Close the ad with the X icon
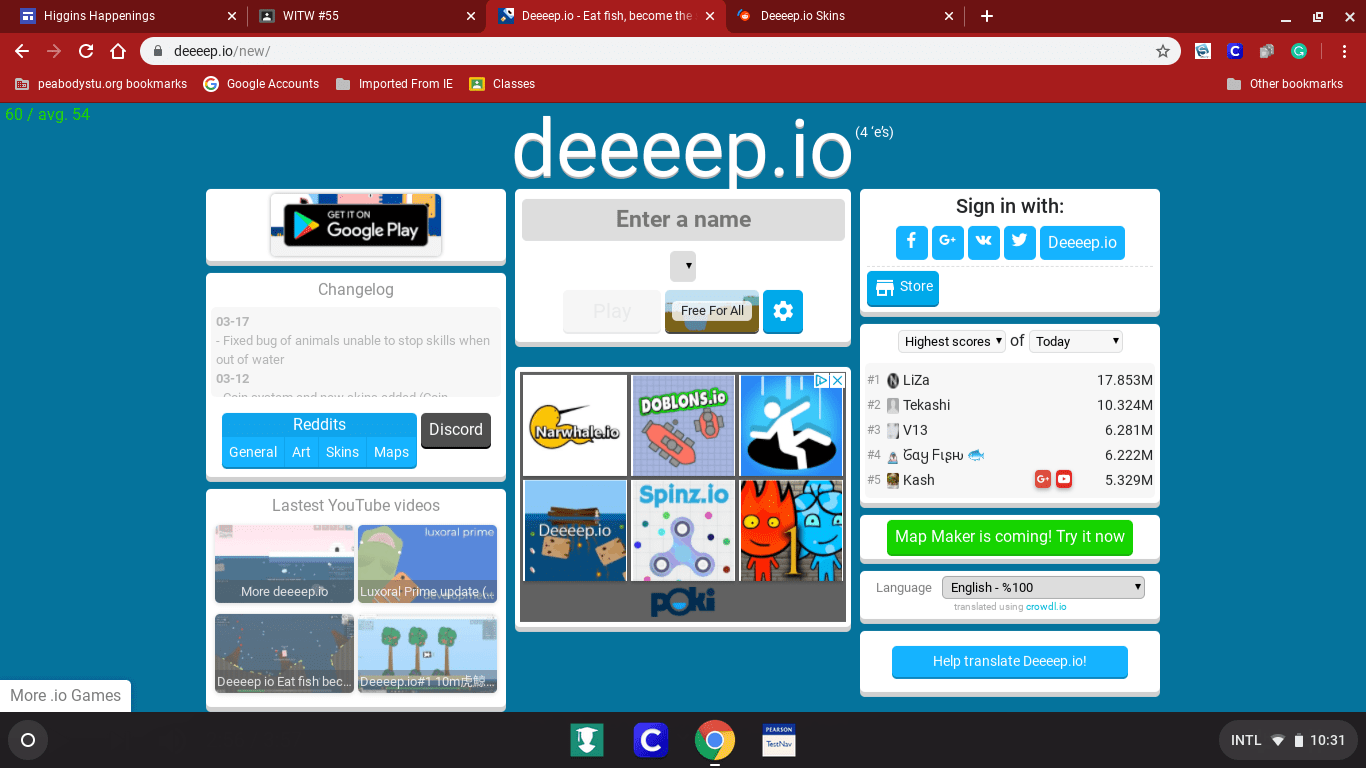Viewport: 1366px width, 768px height. click(838, 381)
